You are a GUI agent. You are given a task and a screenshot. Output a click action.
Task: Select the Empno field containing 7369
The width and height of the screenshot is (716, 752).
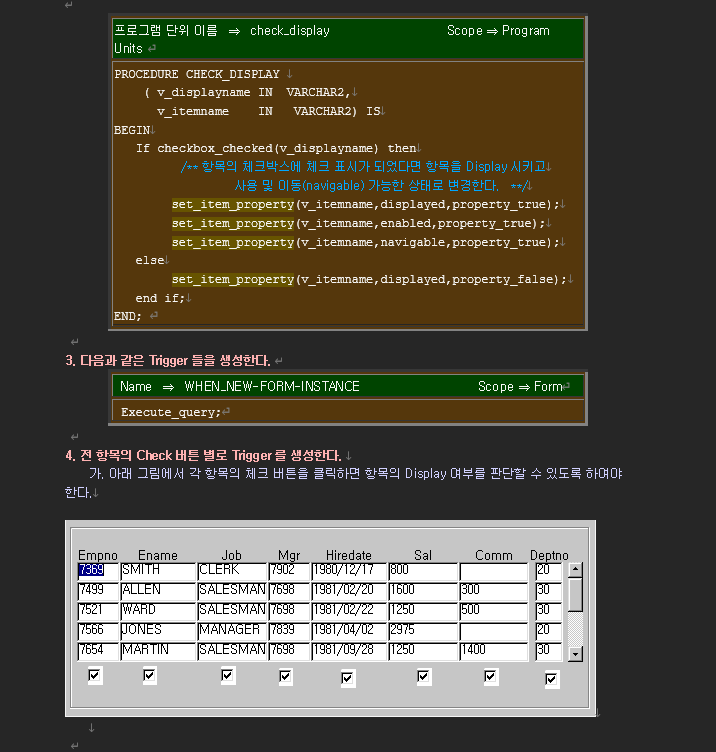click(98, 571)
